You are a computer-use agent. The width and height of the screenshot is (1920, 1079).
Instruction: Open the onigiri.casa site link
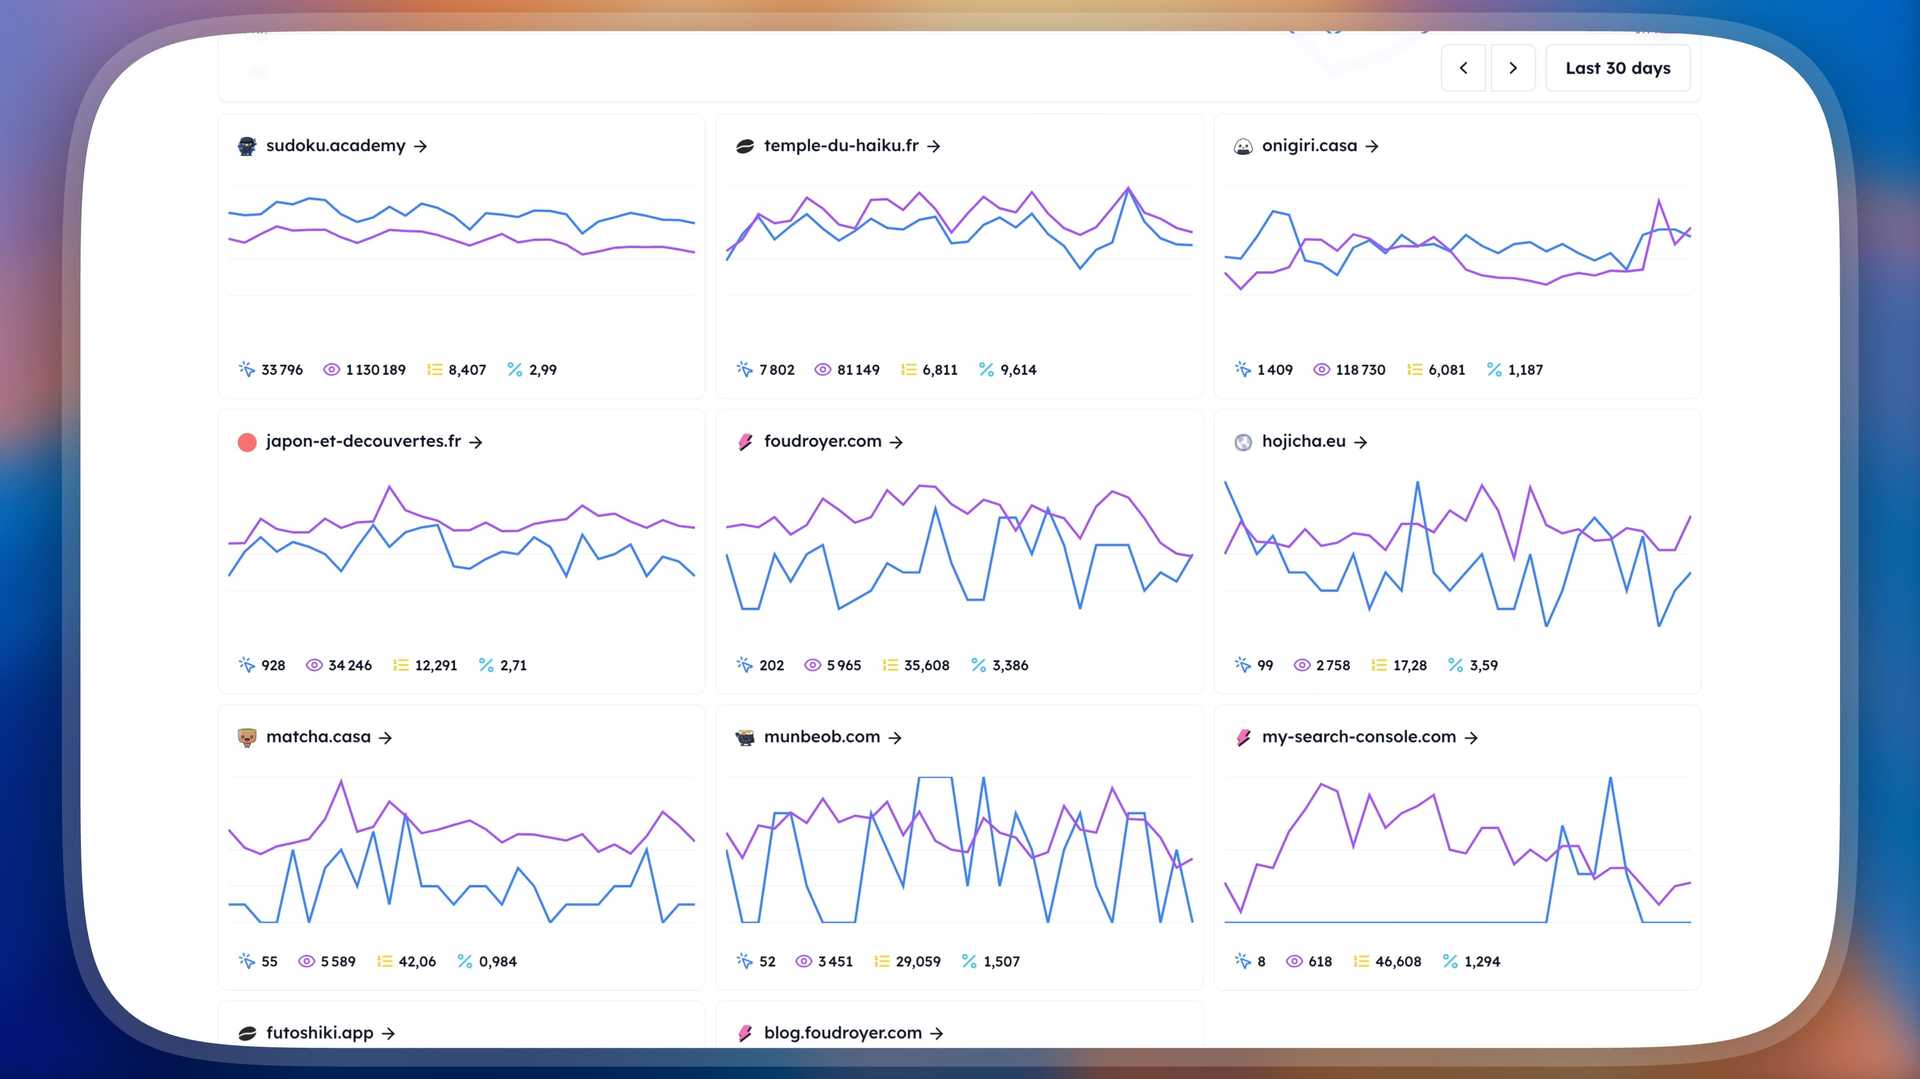tap(1320, 146)
